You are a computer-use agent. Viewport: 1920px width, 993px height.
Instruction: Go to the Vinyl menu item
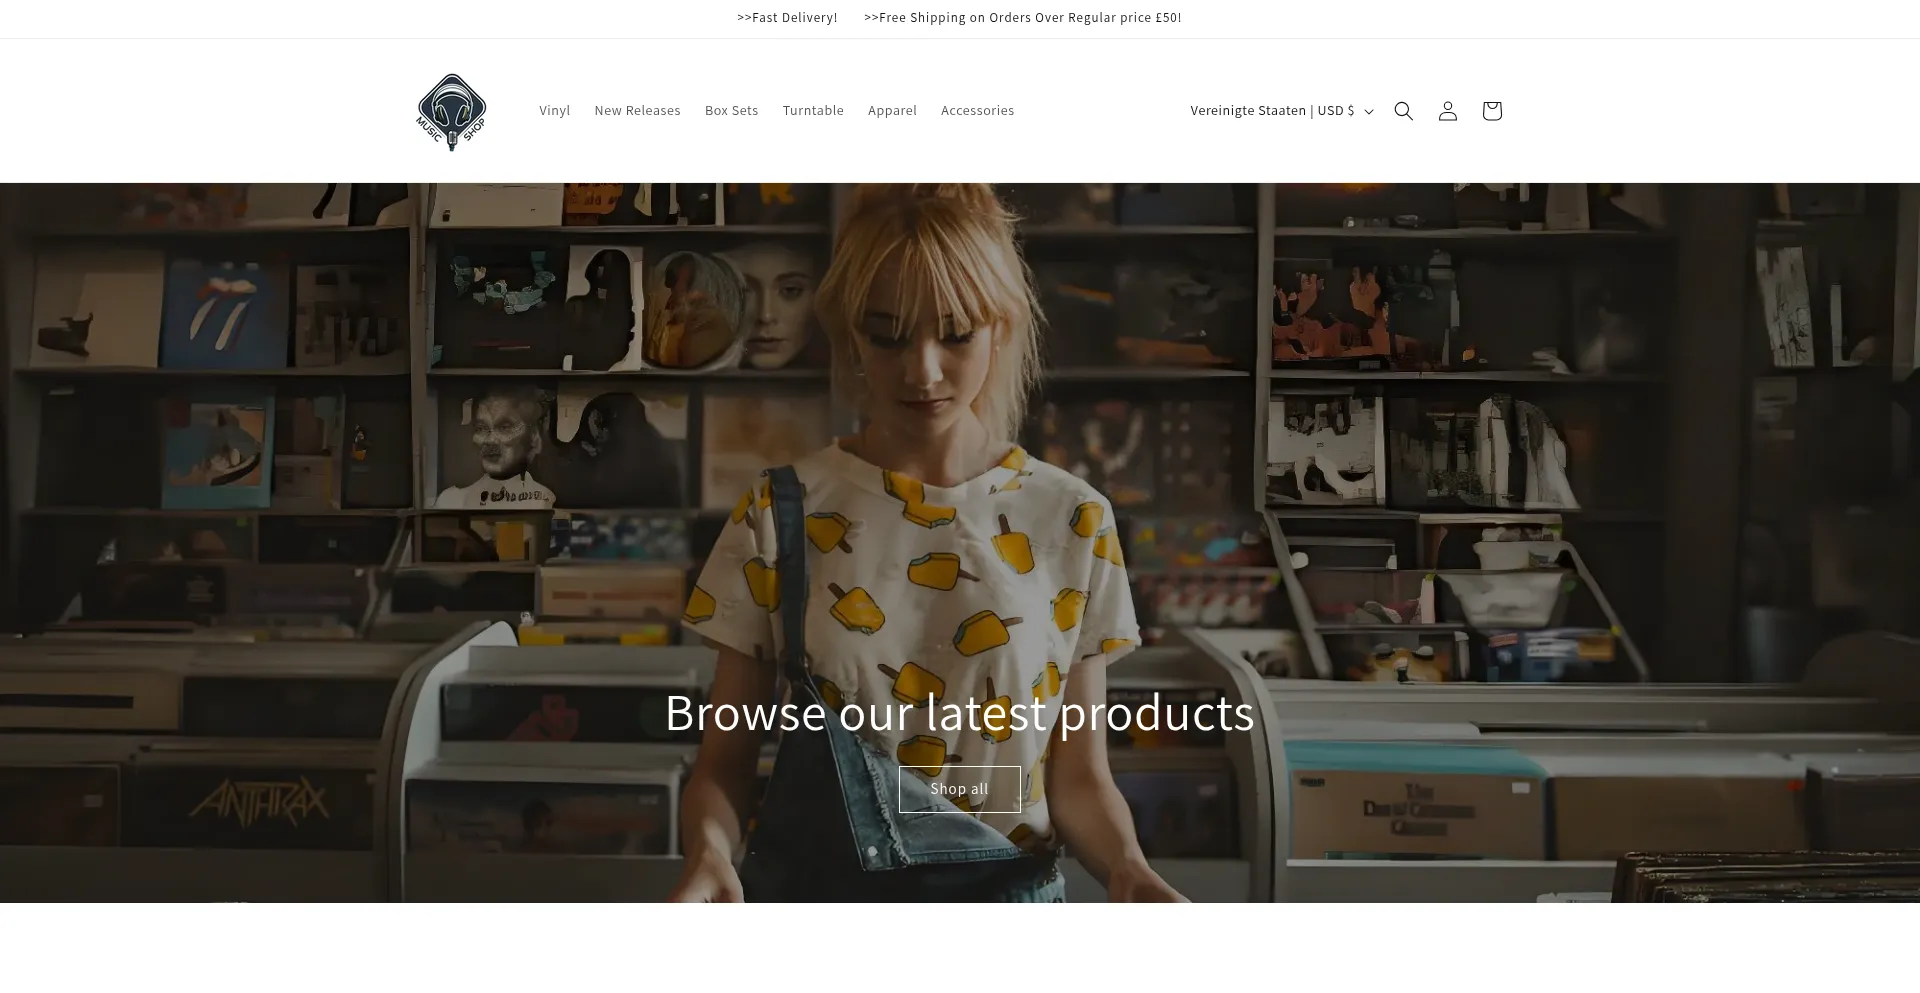[x=554, y=111]
